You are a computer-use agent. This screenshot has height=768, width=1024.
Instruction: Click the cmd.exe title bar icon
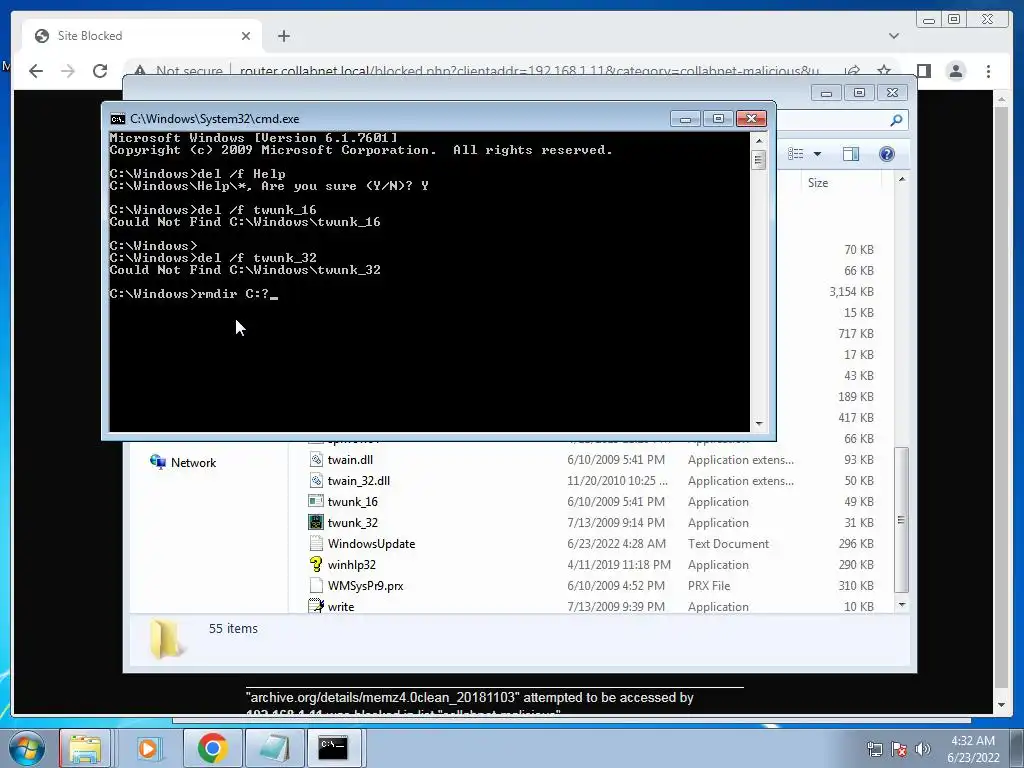coord(118,119)
